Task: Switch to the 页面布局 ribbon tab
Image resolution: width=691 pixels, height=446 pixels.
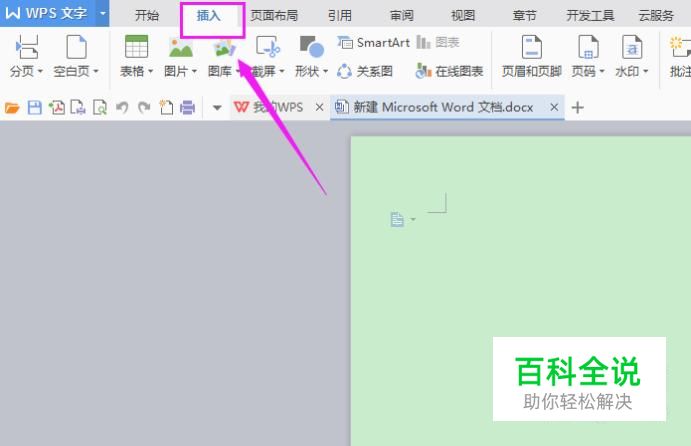Action: pos(274,15)
